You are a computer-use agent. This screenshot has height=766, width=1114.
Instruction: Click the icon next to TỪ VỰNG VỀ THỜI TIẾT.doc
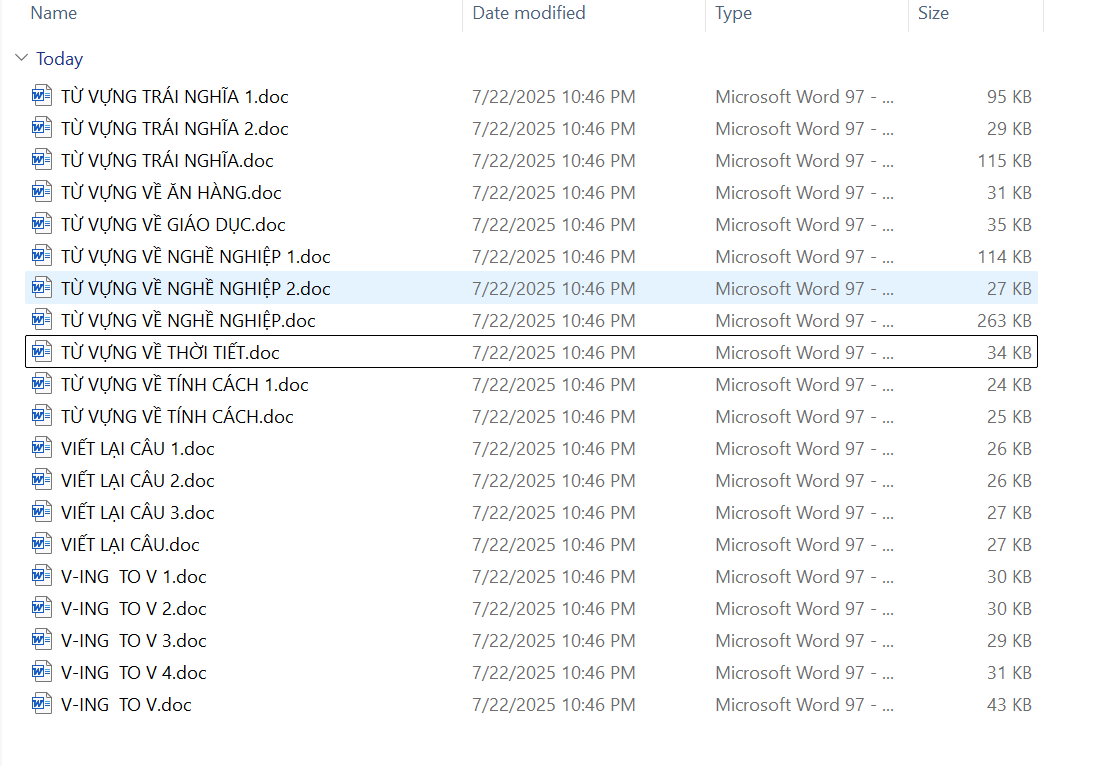click(x=41, y=353)
